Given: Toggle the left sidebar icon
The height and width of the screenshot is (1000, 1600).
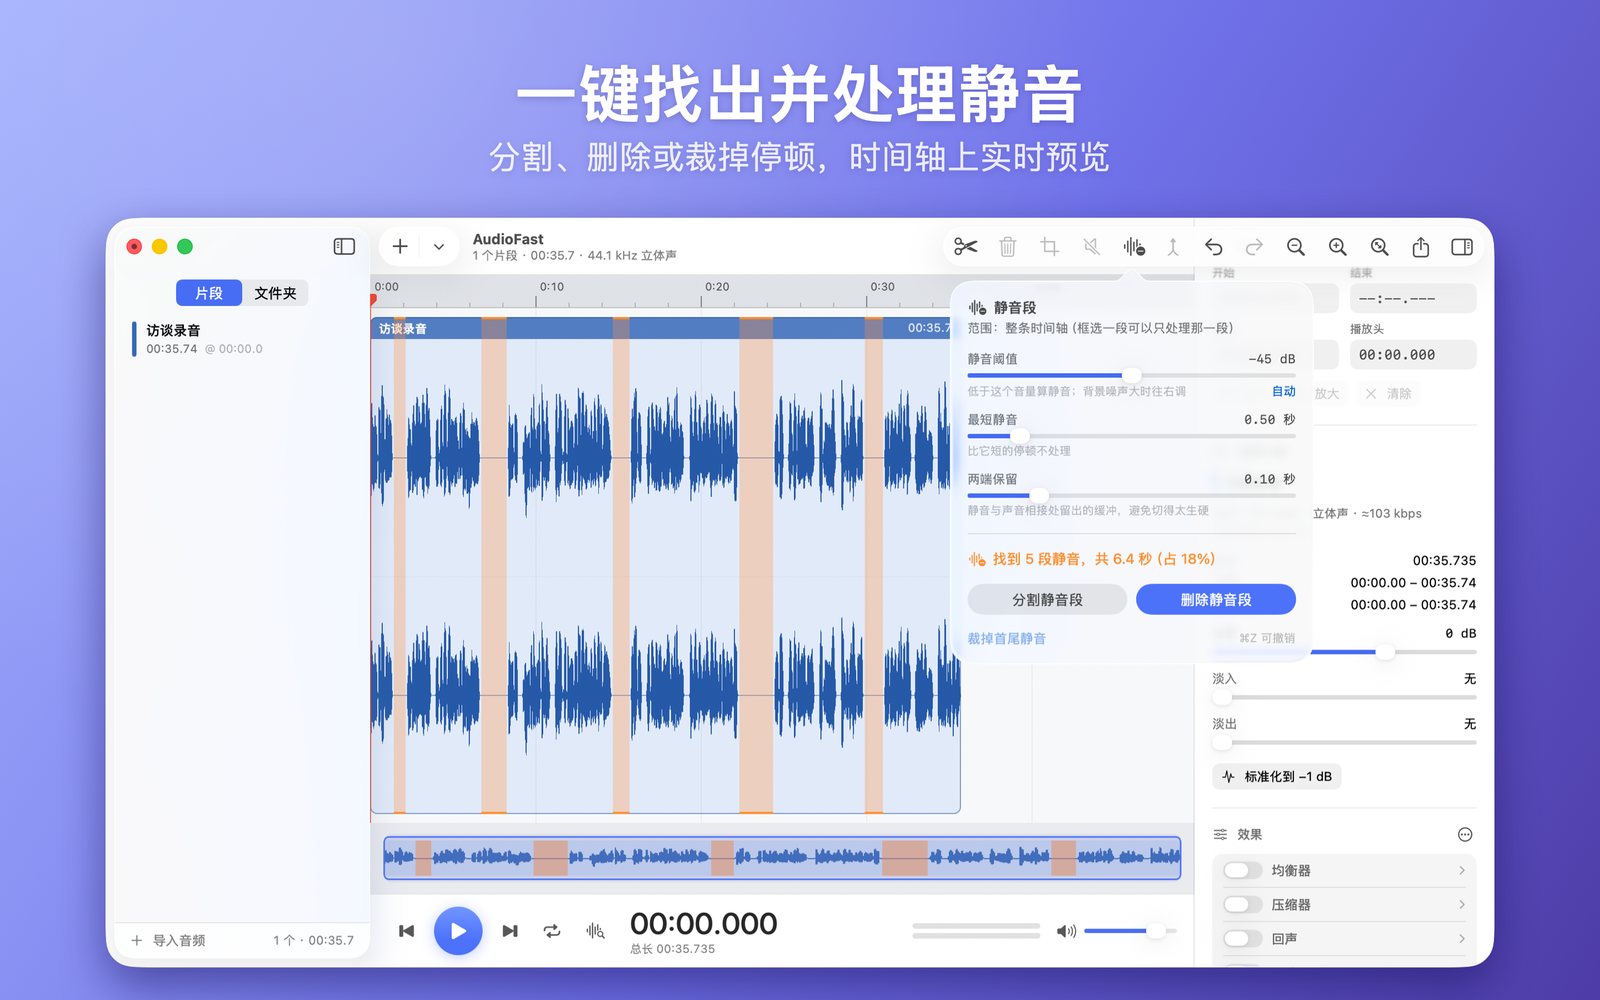Looking at the screenshot, I should 344,246.
